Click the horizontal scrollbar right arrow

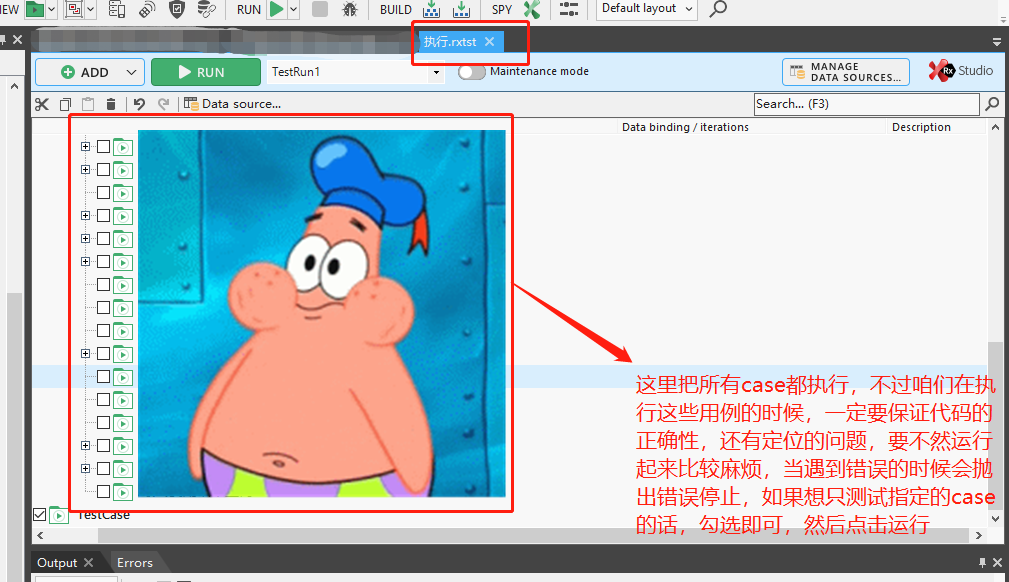979,535
